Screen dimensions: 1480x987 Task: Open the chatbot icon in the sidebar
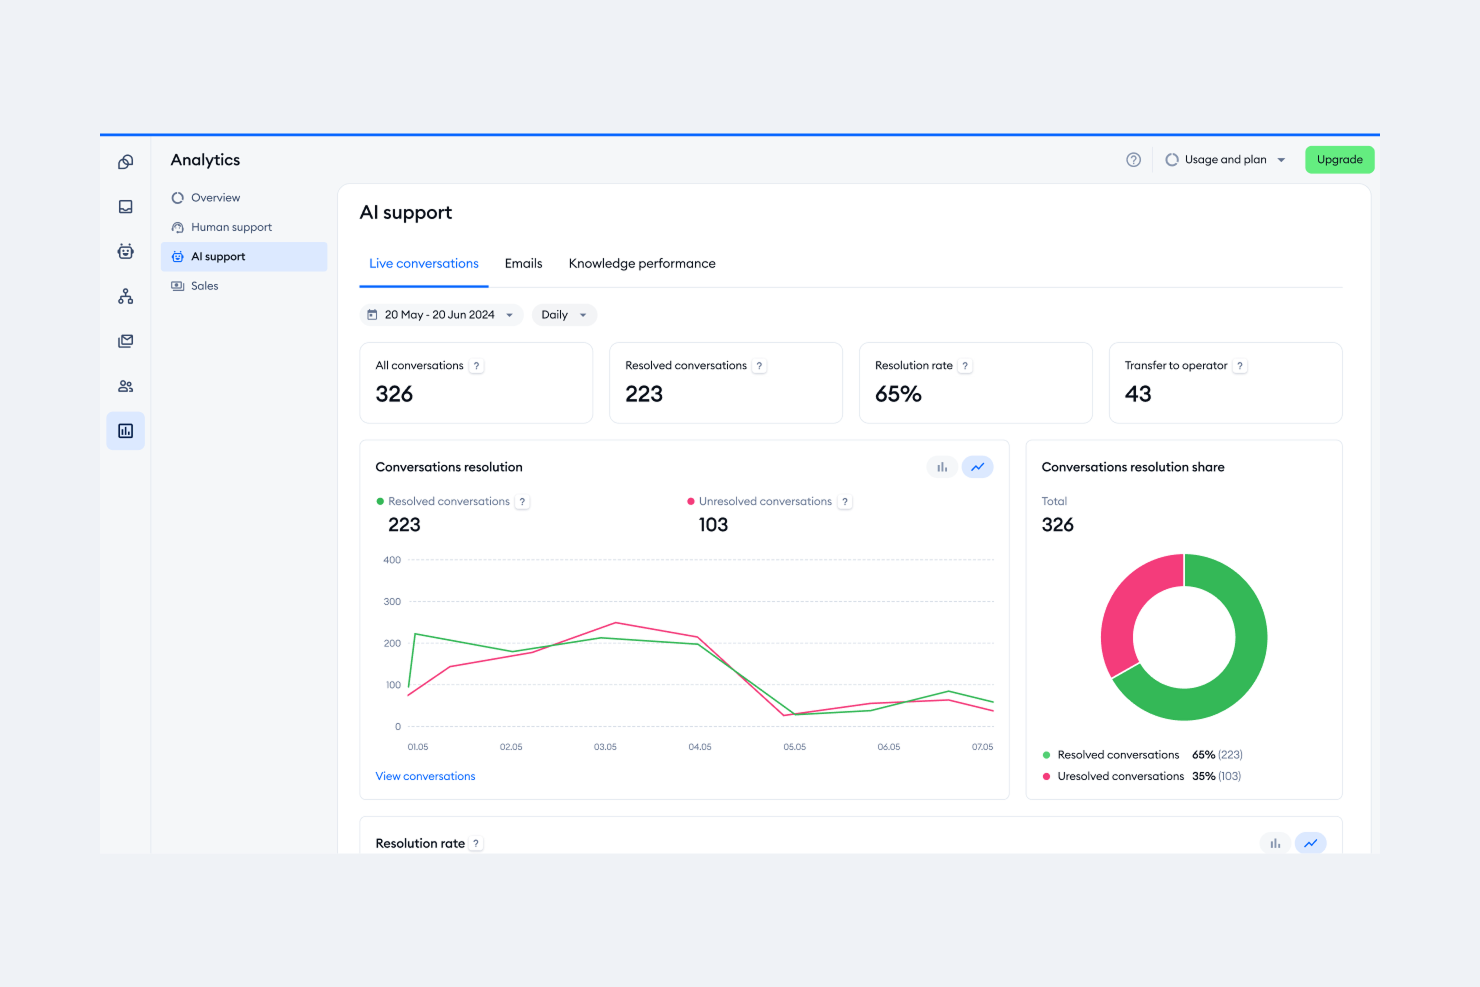(125, 251)
